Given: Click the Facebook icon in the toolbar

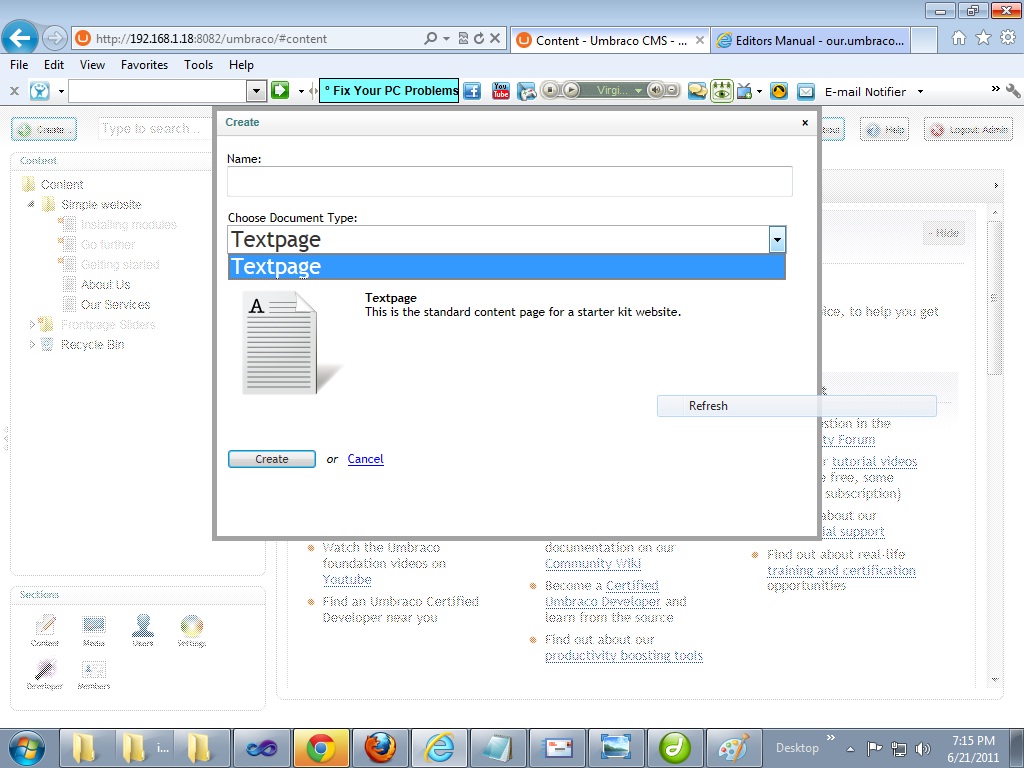Looking at the screenshot, I should (472, 91).
